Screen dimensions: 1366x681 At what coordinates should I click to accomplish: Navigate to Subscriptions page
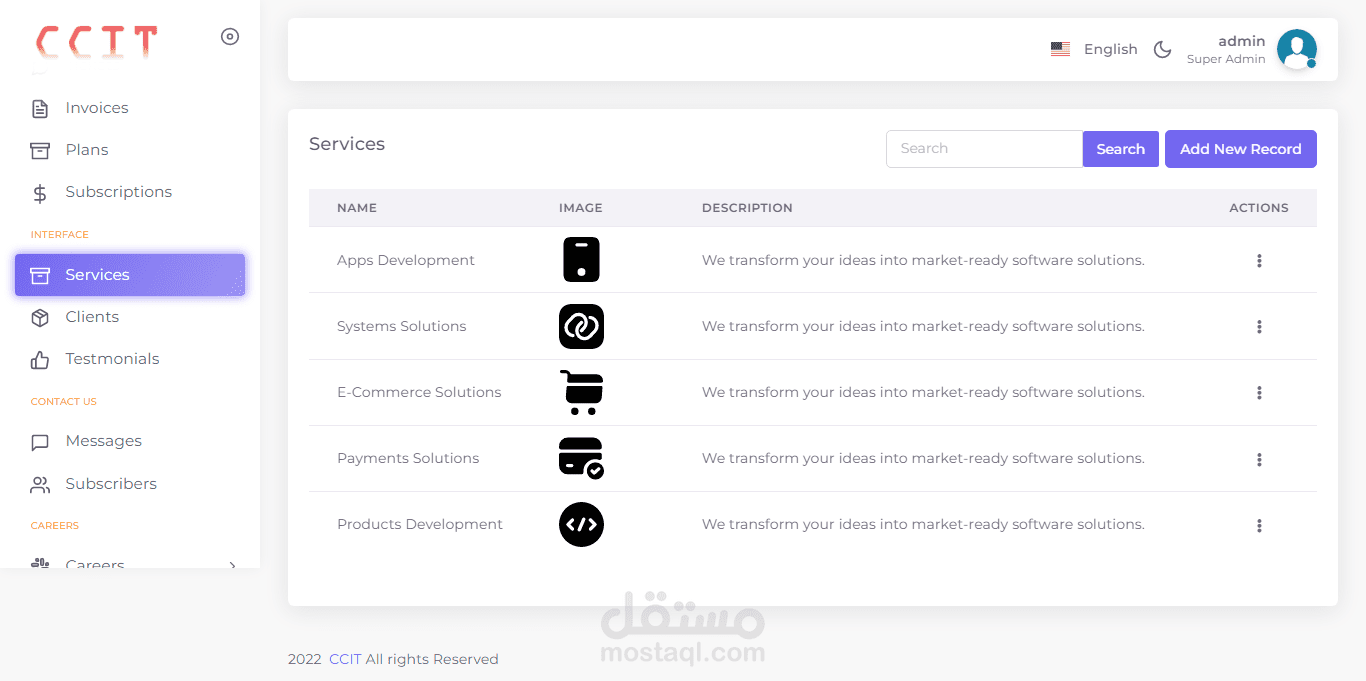(130, 192)
